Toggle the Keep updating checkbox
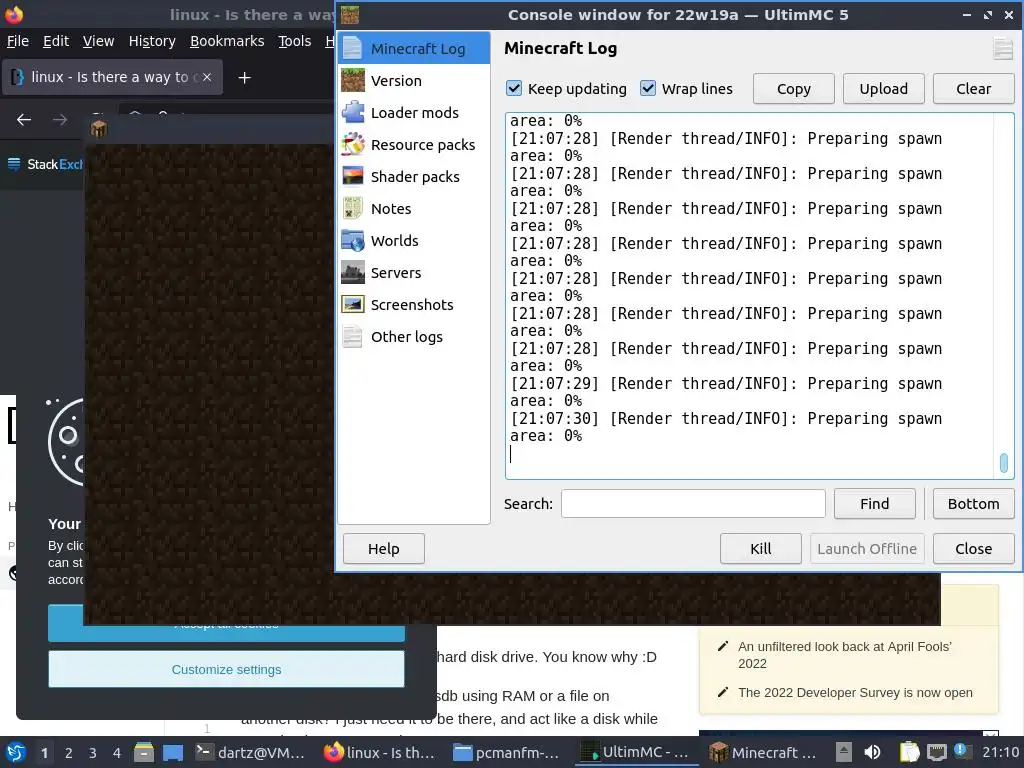Screen dimensions: 1024x768 (x=514, y=88)
